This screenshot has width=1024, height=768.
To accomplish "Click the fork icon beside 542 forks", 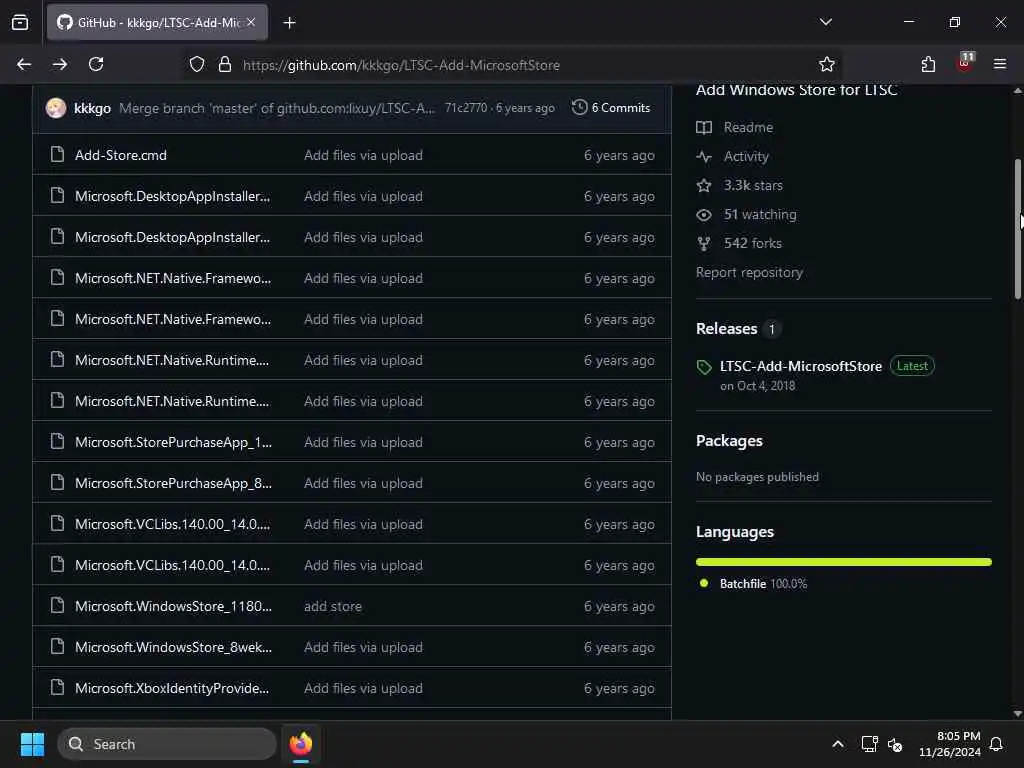I will (703, 244).
